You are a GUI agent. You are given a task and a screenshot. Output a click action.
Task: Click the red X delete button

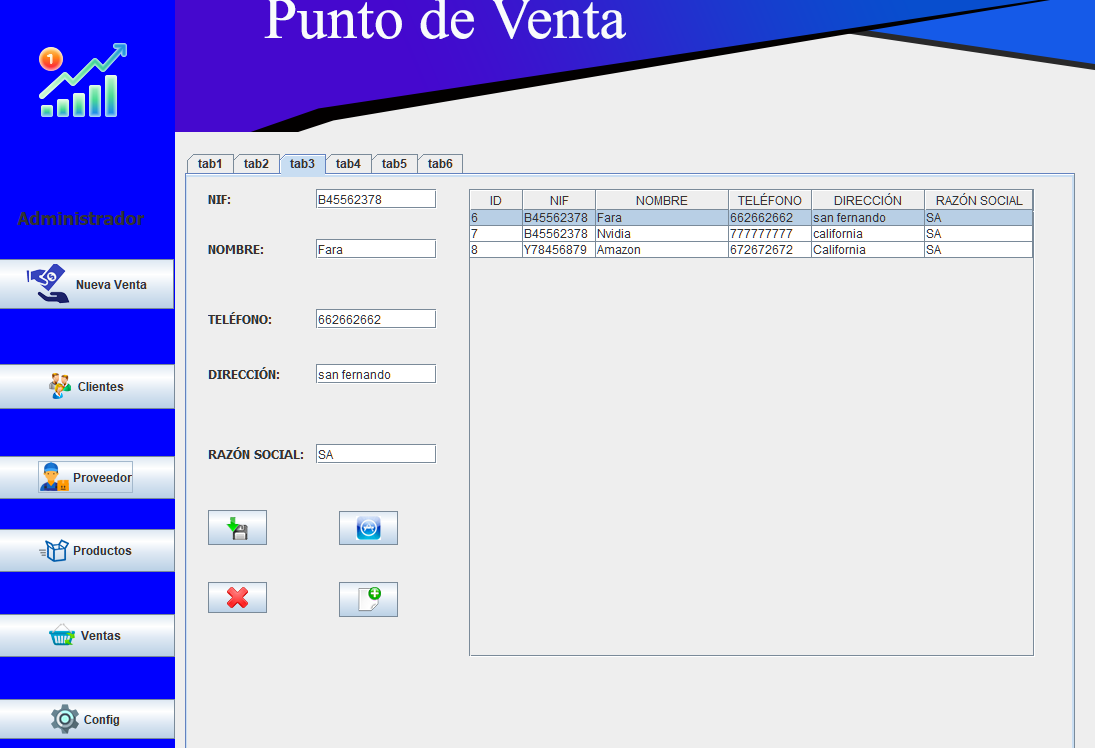tap(237, 598)
